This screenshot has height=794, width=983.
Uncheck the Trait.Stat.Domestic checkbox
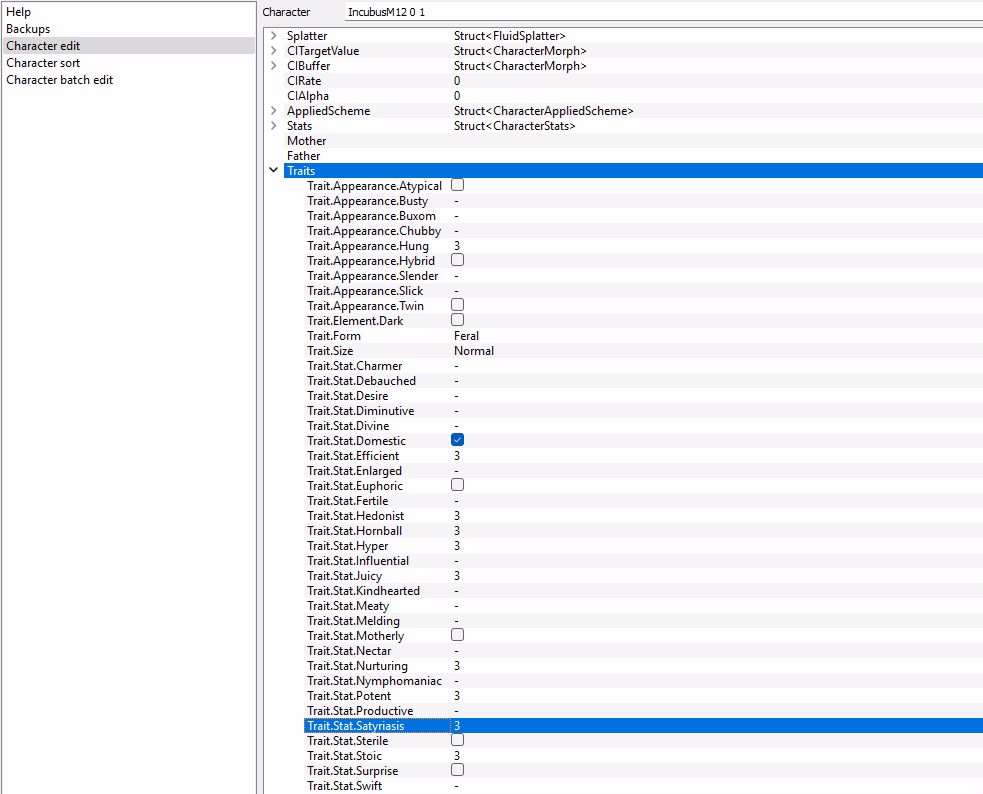coord(457,440)
